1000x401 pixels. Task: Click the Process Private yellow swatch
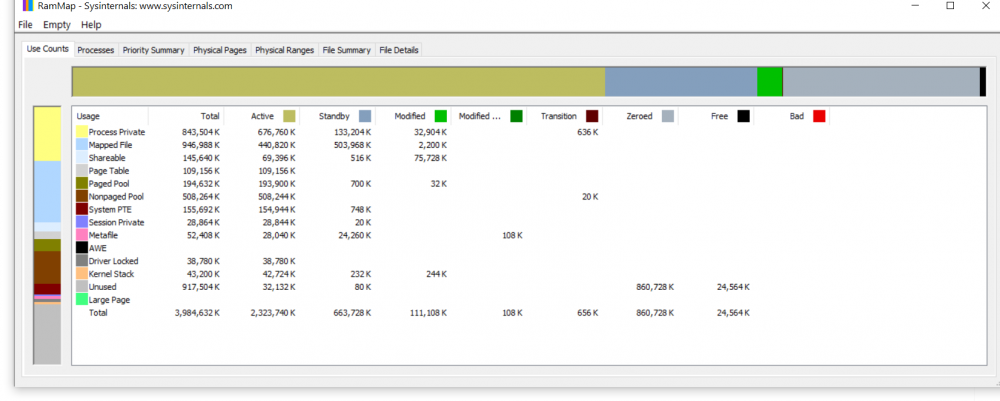pos(82,131)
